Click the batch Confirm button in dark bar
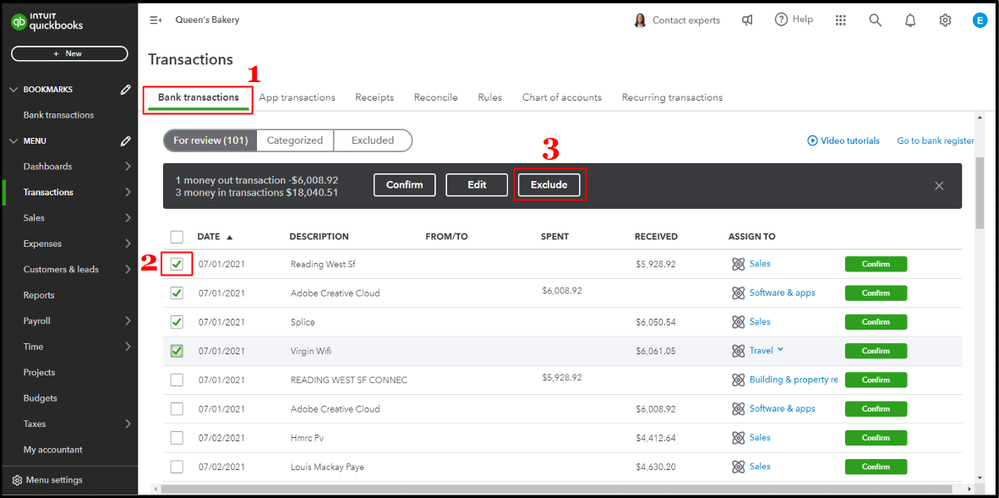999x498 pixels. (x=405, y=185)
